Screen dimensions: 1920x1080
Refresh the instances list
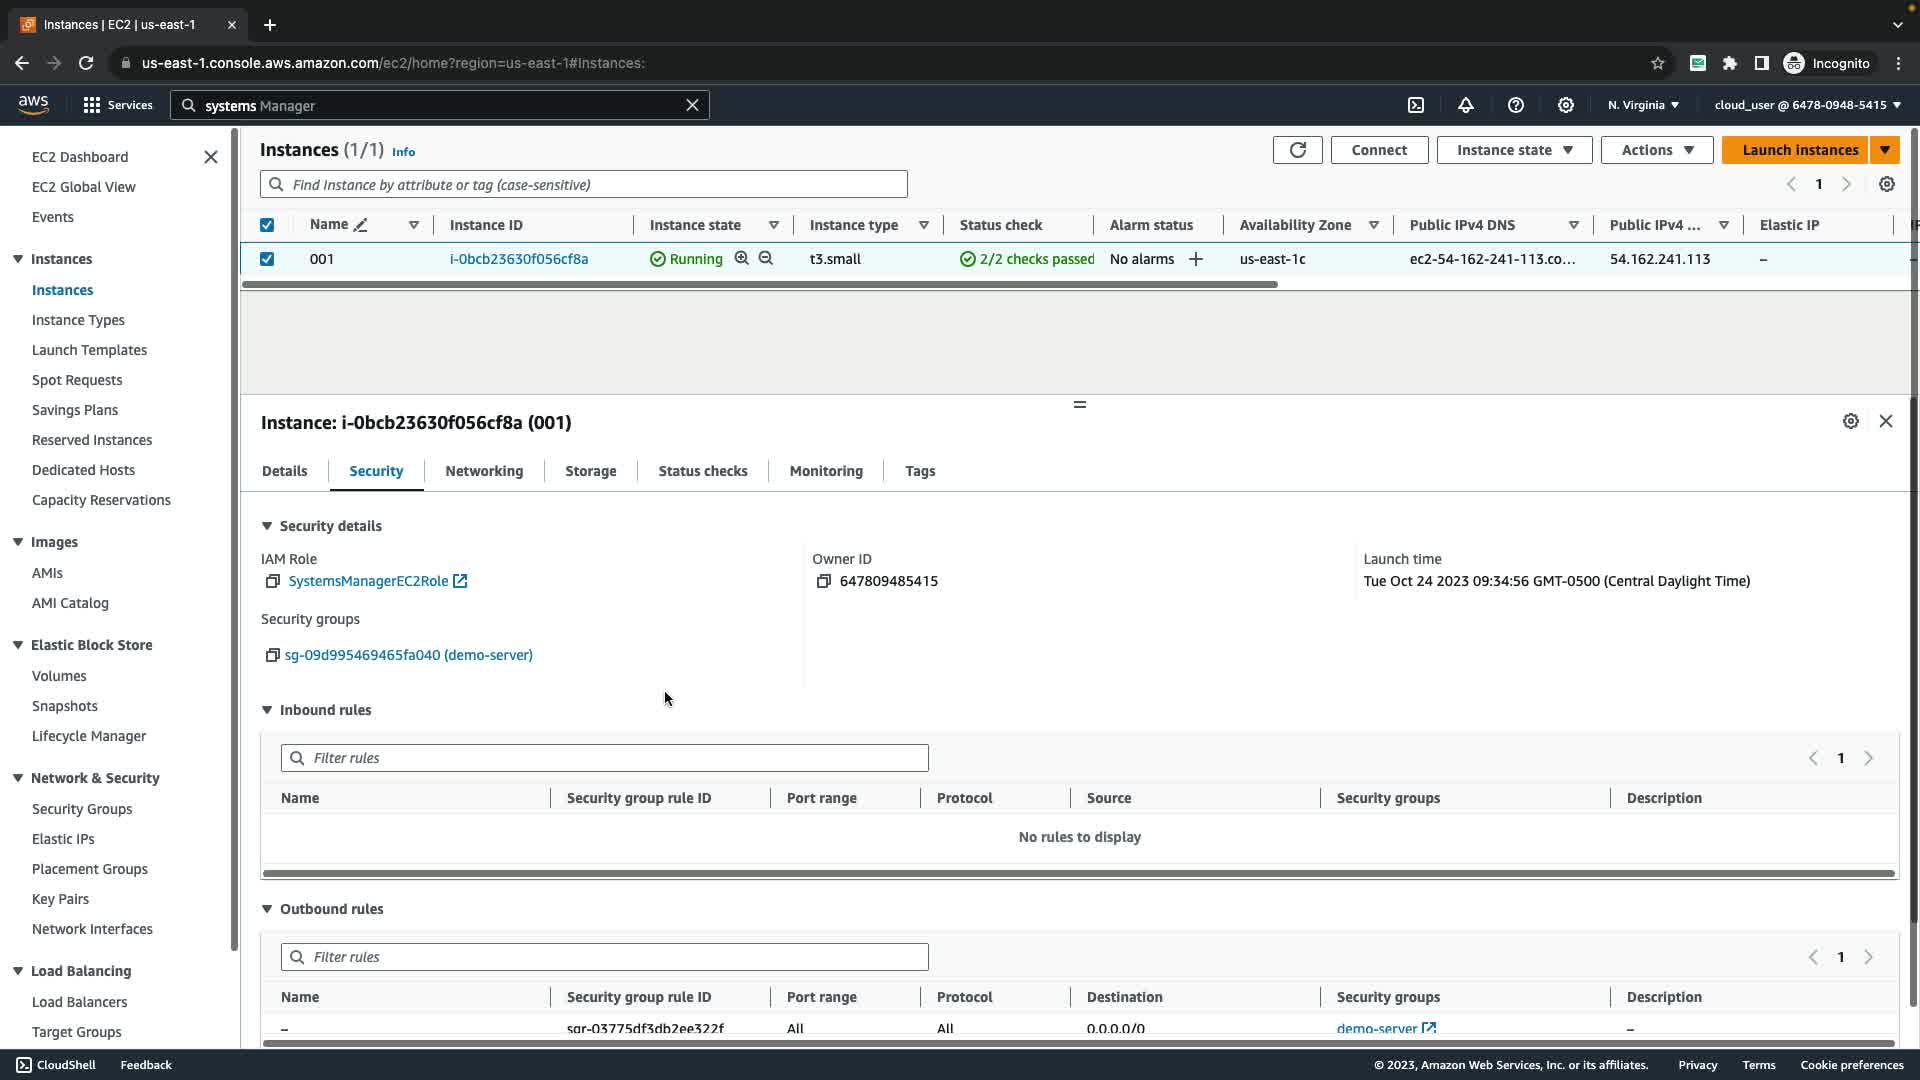pos(1297,150)
